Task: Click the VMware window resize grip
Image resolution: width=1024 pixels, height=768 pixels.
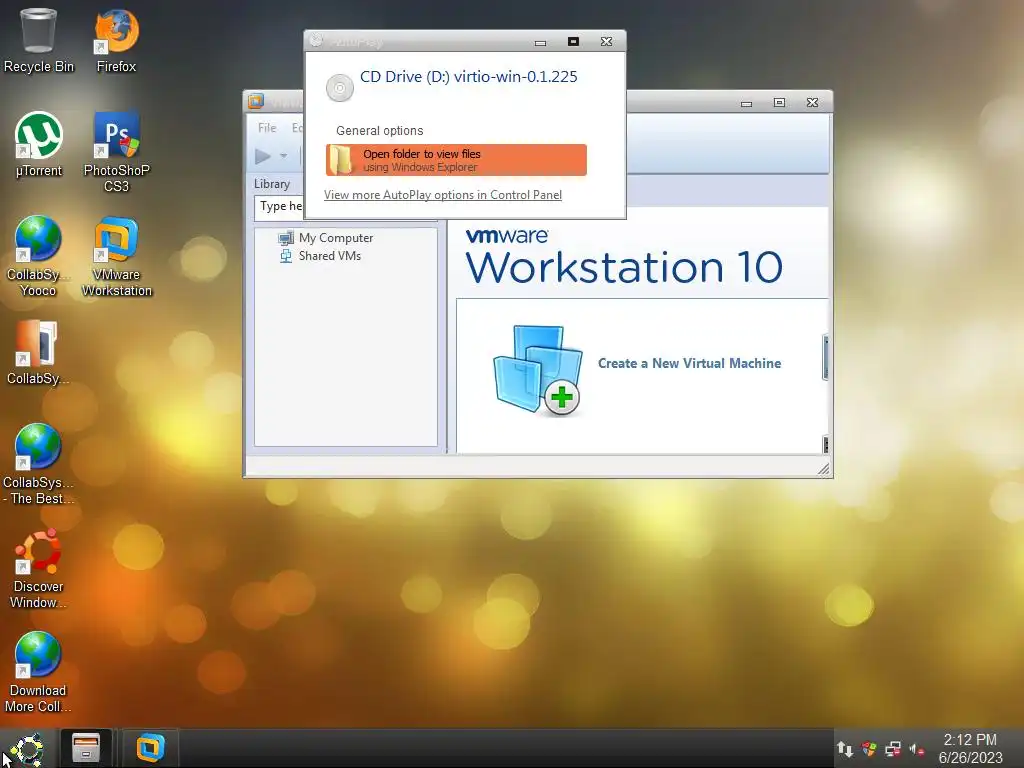Action: [824, 468]
